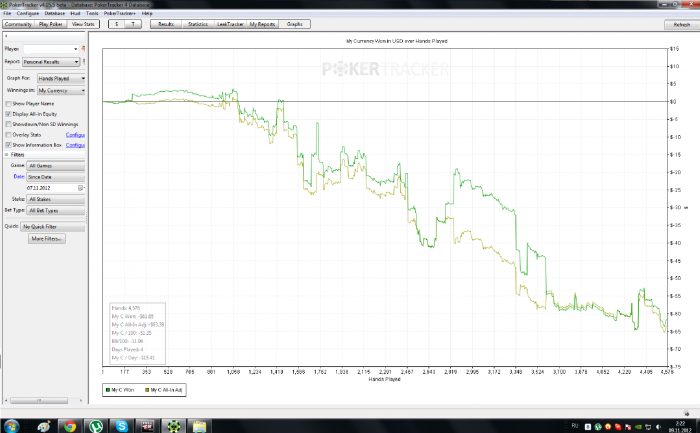The image size is (700, 433).
Task: Open Full Tilt Poker taskbar icon
Action: pos(147,426)
